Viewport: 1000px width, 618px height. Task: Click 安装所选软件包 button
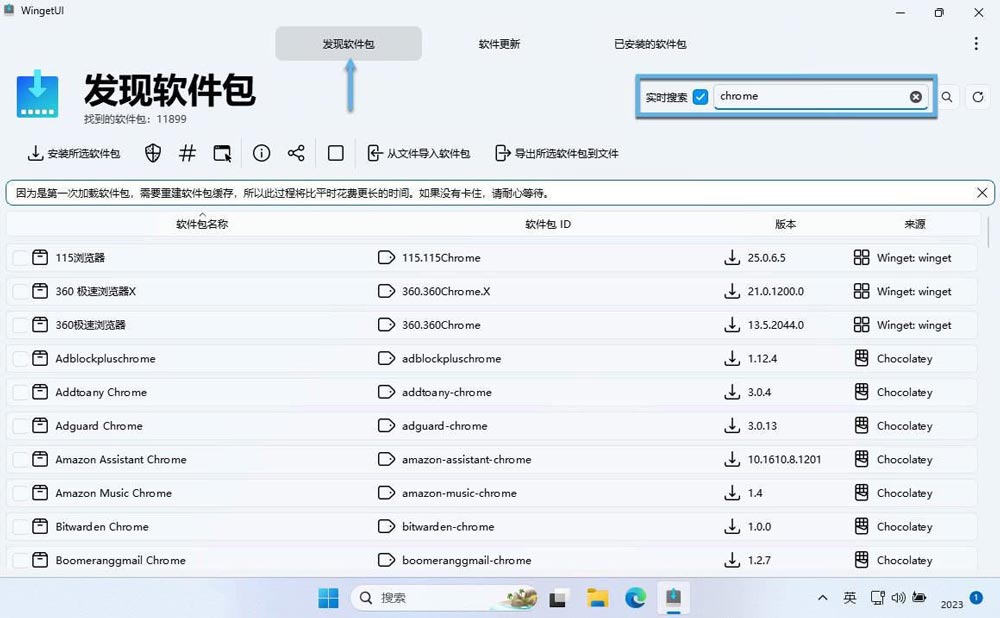point(74,153)
